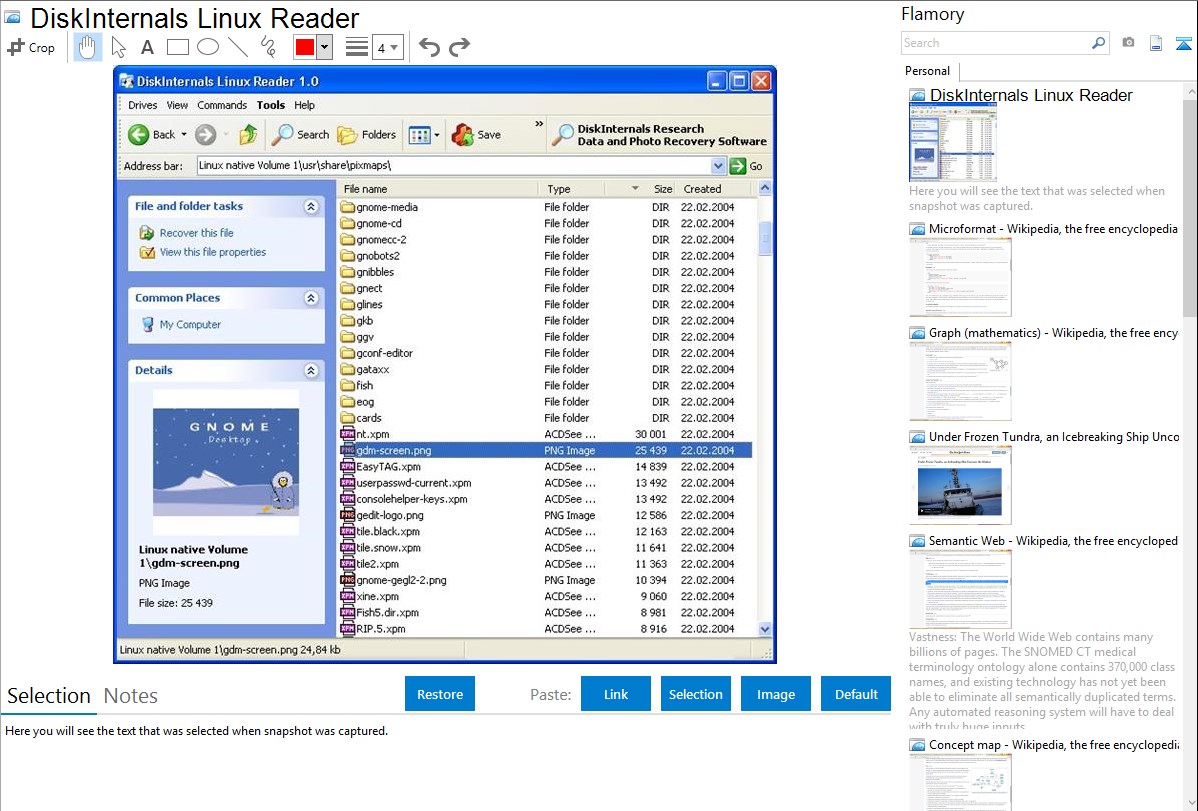Open the Tools menu
Screen dimensions: 1198x811
tap(270, 105)
